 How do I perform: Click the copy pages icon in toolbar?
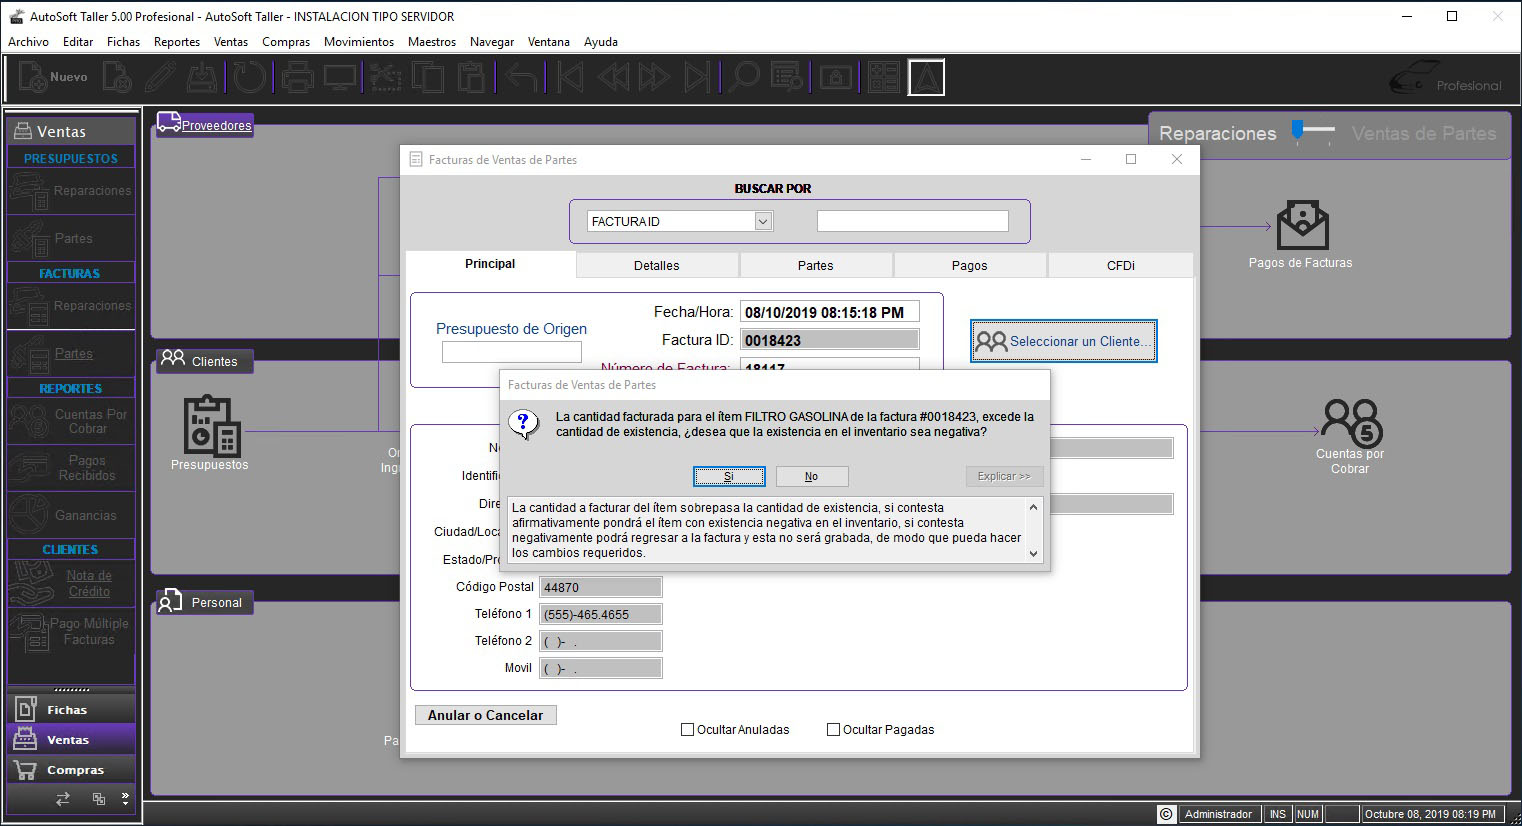tap(428, 77)
